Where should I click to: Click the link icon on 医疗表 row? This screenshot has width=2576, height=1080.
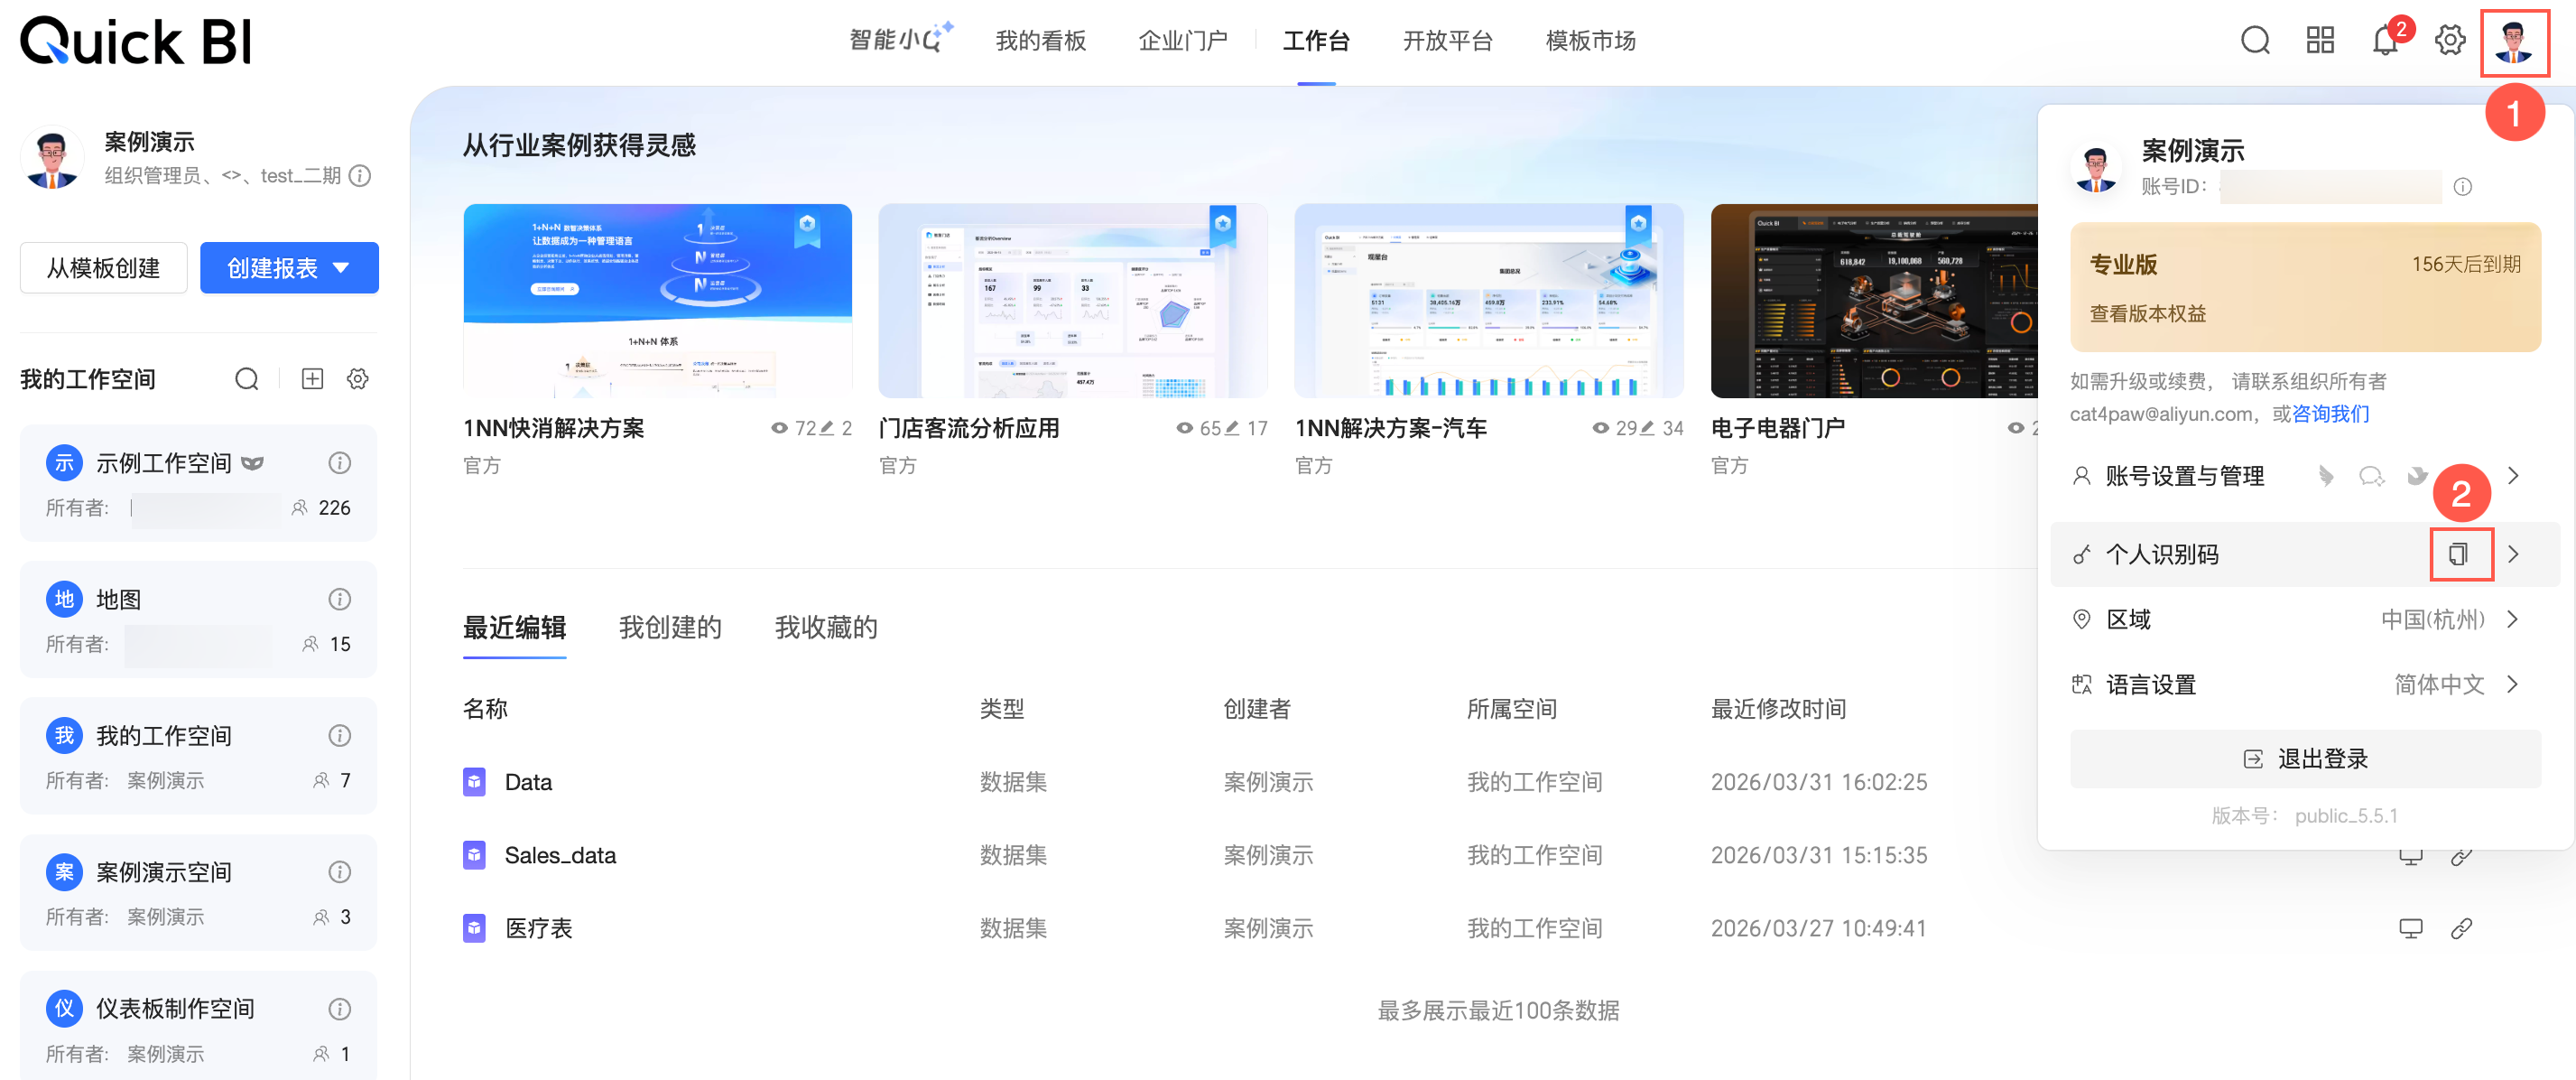[2461, 928]
